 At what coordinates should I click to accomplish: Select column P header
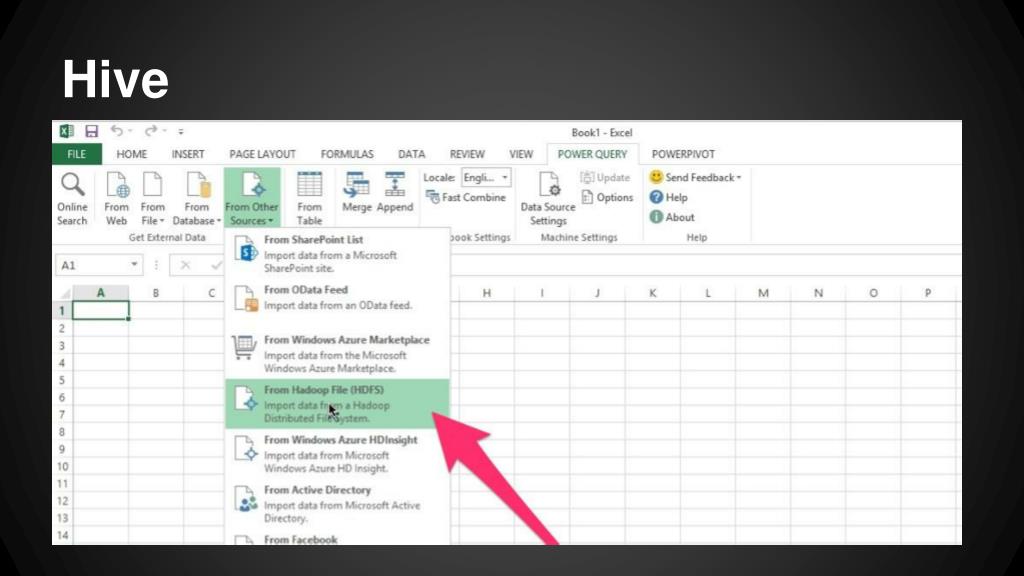tap(928, 293)
